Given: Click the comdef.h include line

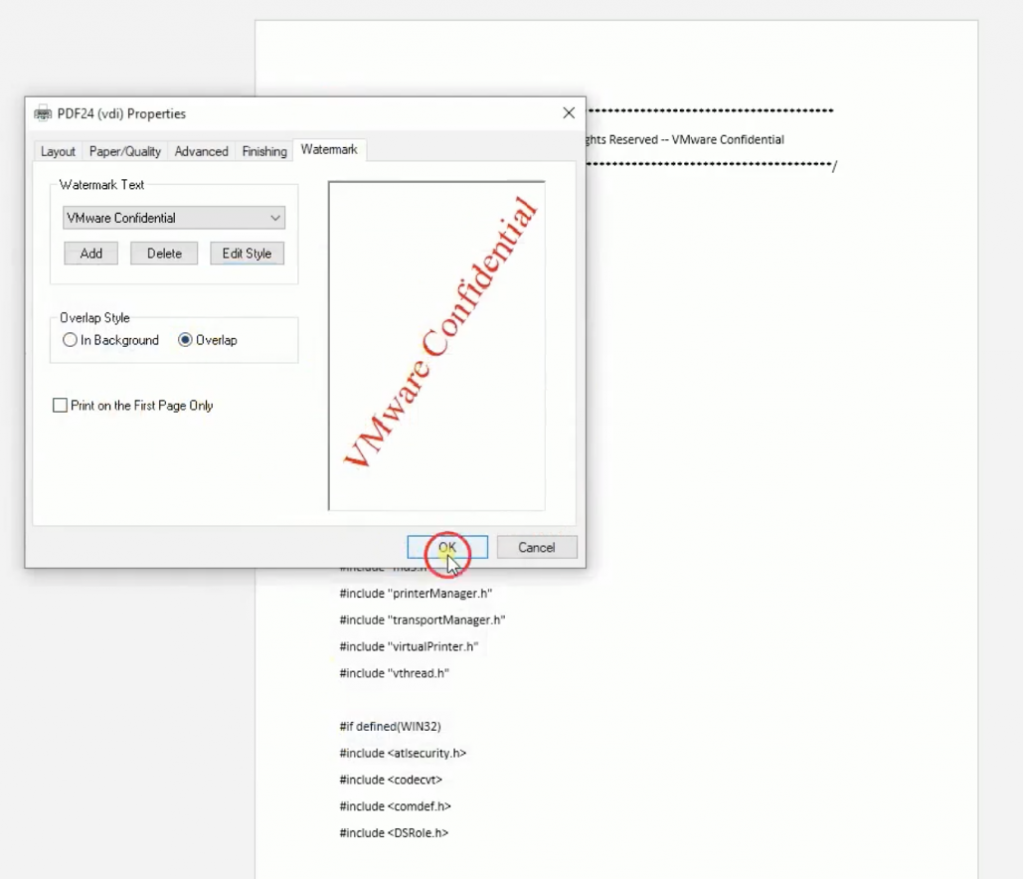Looking at the screenshot, I should click(x=395, y=807).
